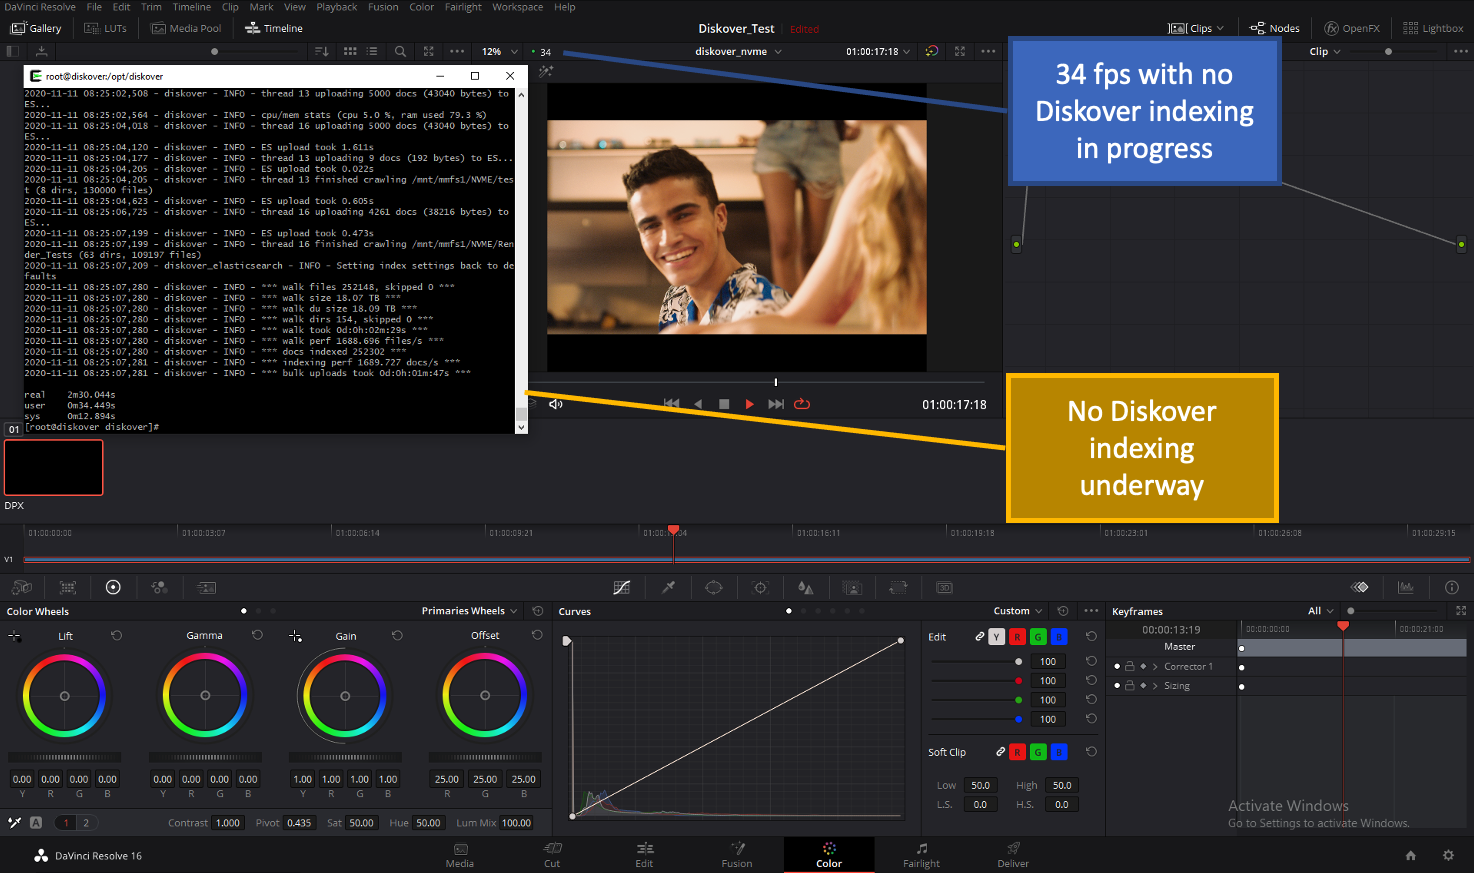The image size is (1474, 873).
Task: Open the 3D stereoscopic palette
Action: point(944,588)
